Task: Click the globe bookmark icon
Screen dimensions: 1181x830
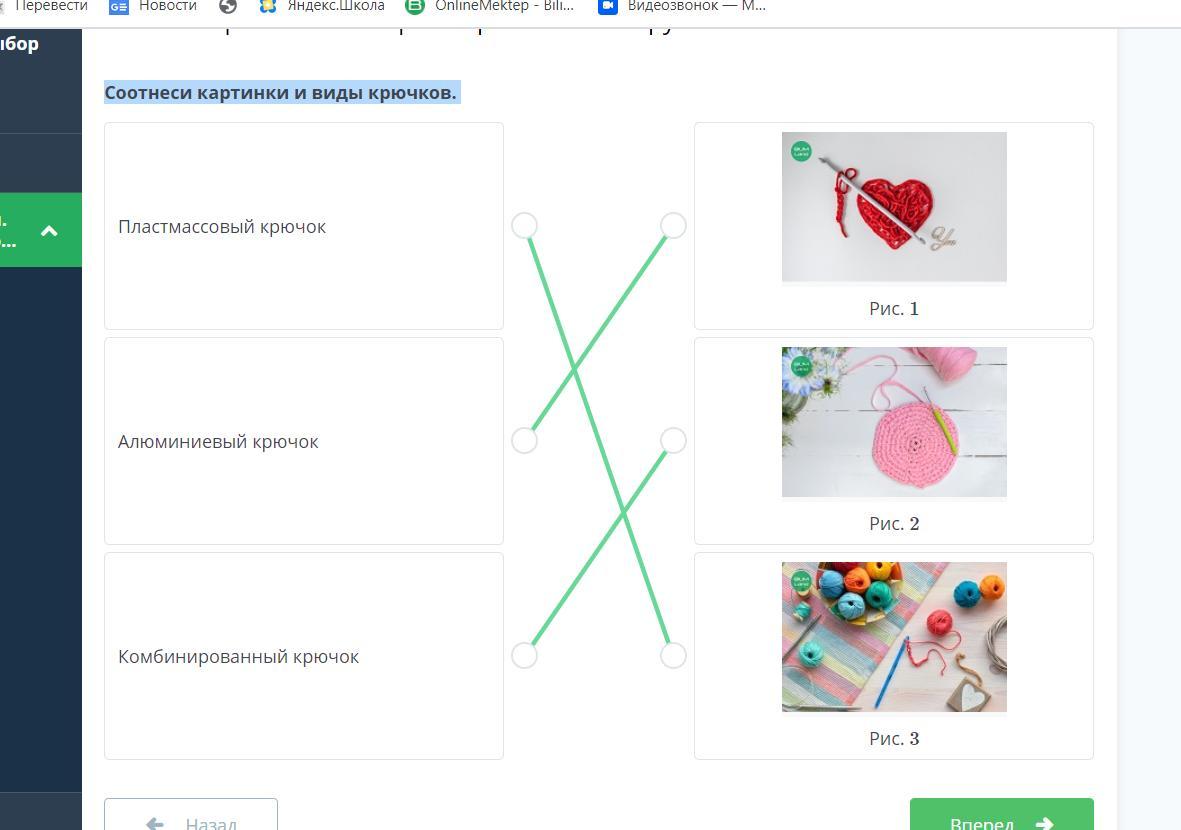Action: pyautogui.click(x=227, y=6)
